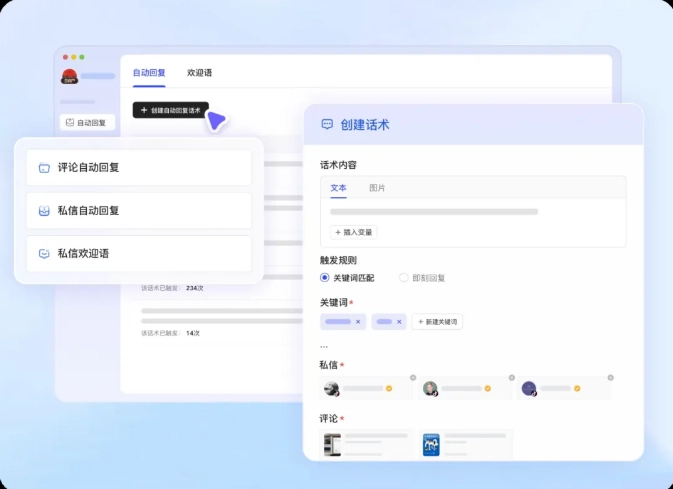Click the 私信欢迎语 smiley message icon
The height and width of the screenshot is (489, 673).
pos(44,254)
